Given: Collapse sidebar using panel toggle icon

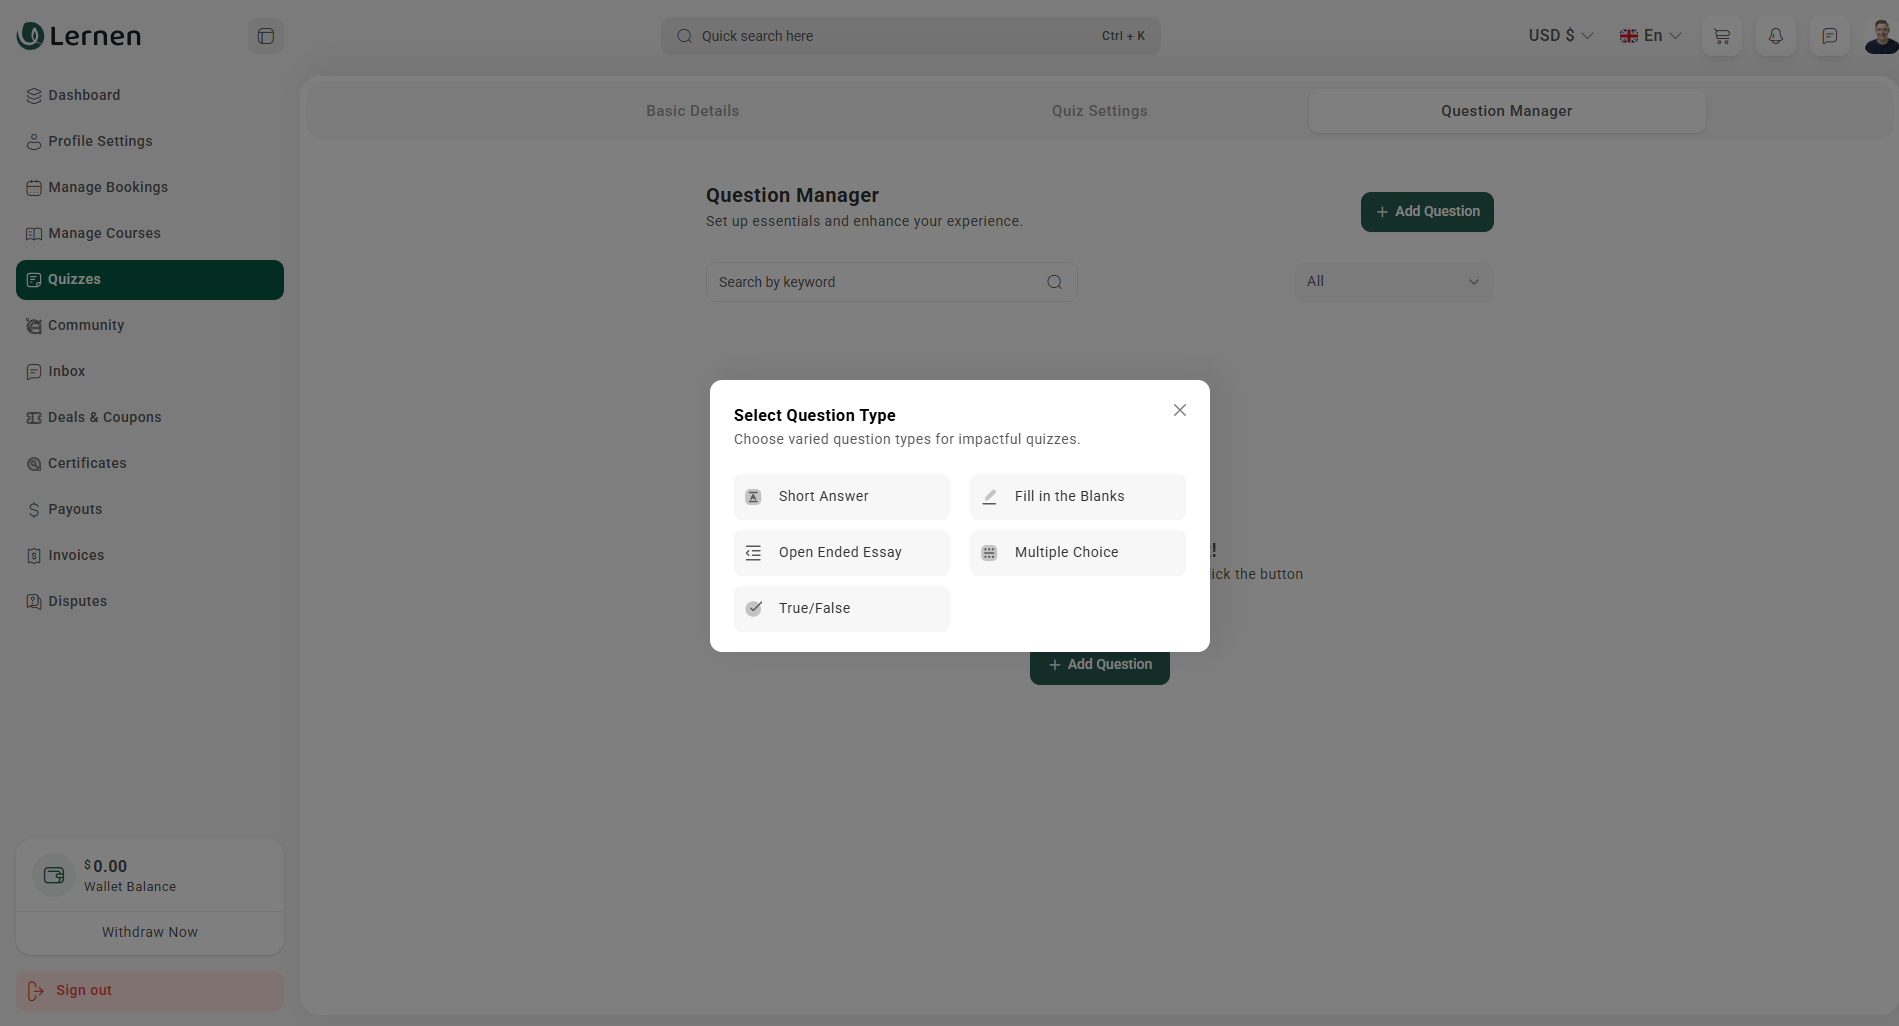Looking at the screenshot, I should (266, 36).
